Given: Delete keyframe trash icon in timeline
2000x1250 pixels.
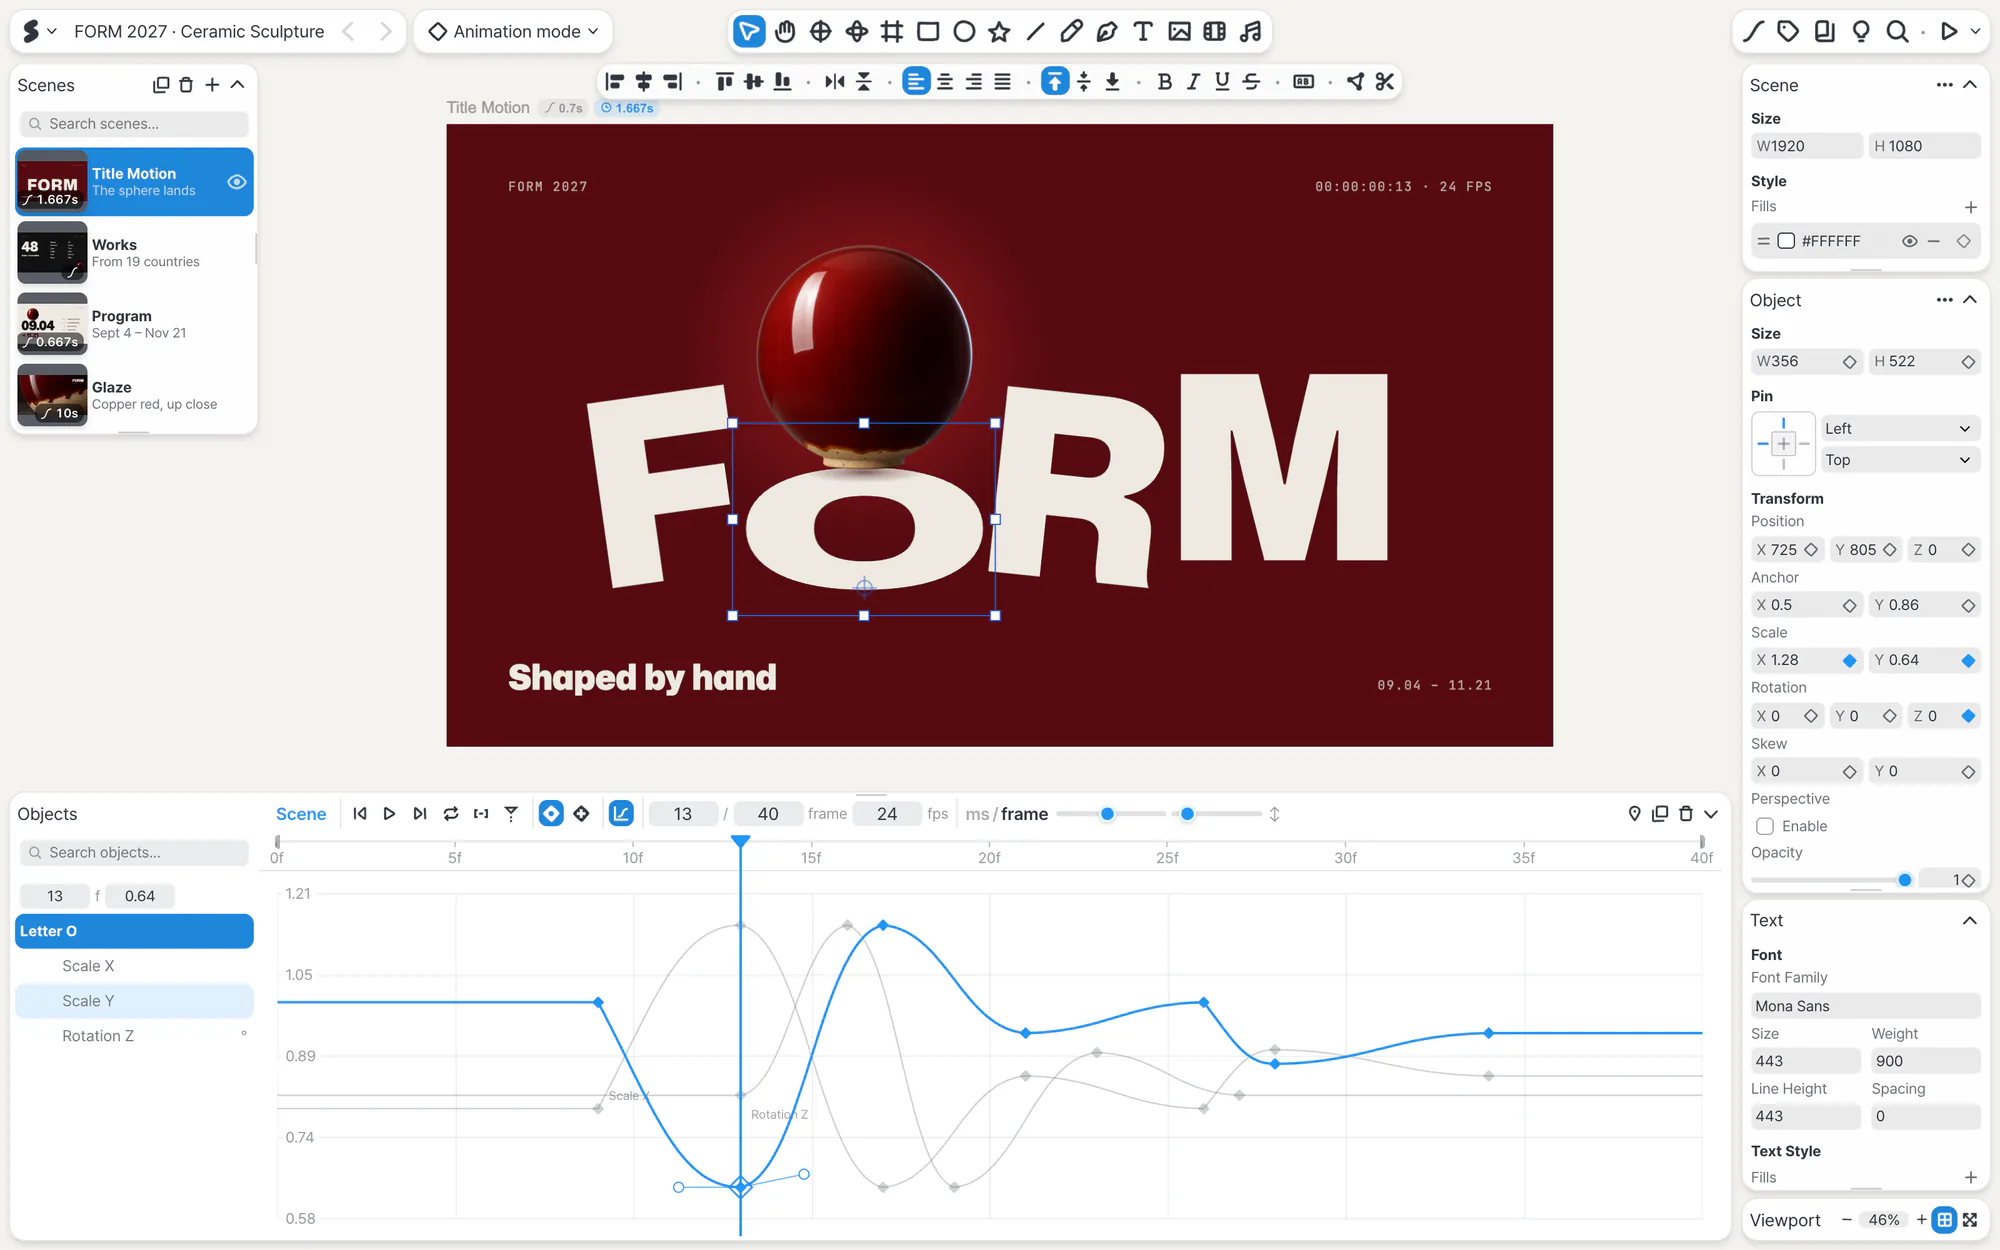Looking at the screenshot, I should (1686, 814).
